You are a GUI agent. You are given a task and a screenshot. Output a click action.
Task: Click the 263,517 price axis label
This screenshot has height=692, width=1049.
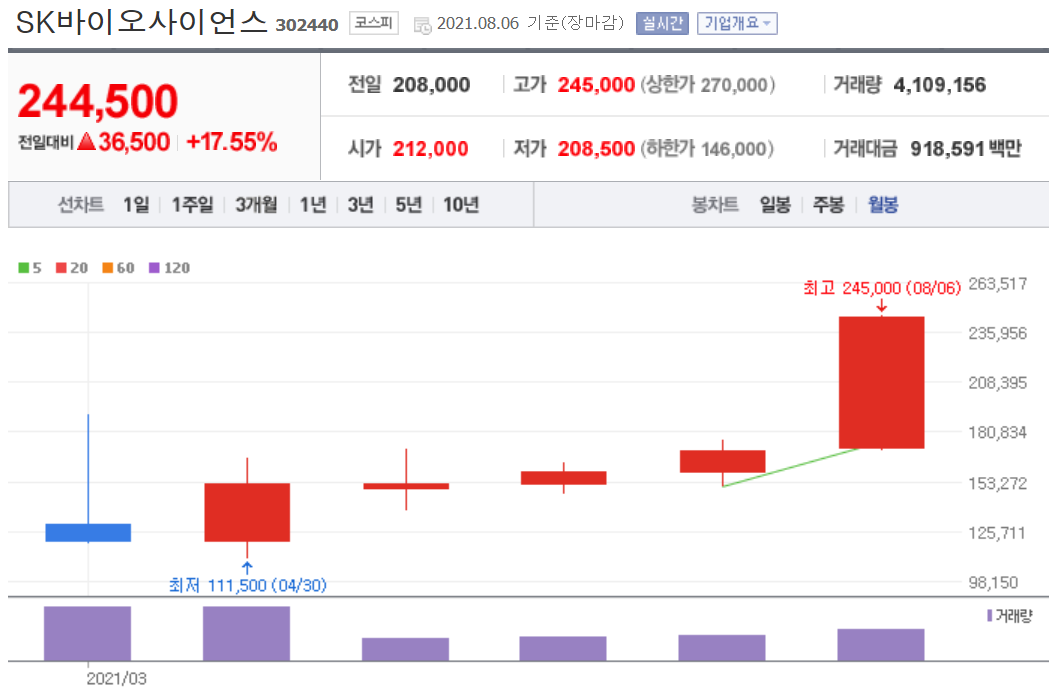click(x=997, y=284)
